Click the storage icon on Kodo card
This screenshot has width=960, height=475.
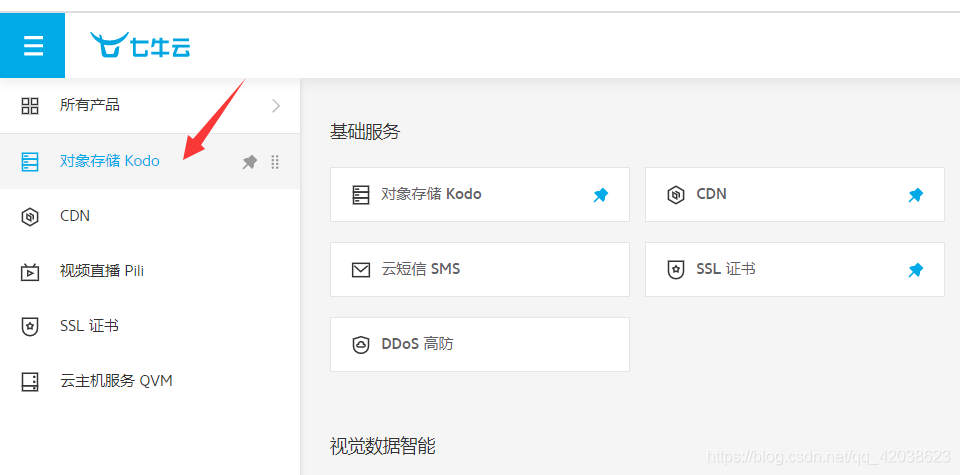361,195
